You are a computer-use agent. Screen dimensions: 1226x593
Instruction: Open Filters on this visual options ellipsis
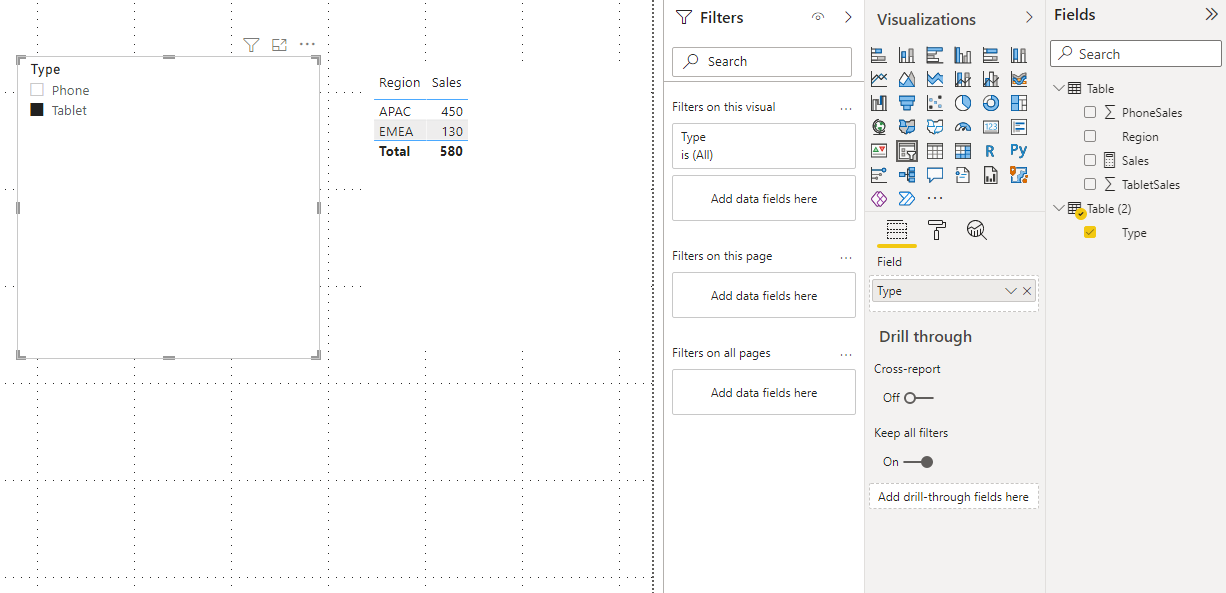[846, 107]
